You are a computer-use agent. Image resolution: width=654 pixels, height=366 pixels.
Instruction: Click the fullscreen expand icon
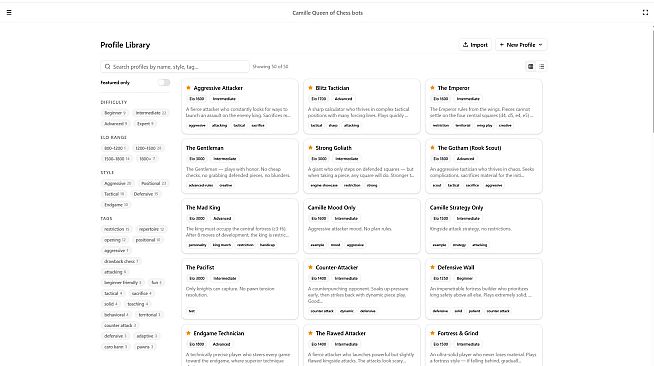tap(645, 13)
